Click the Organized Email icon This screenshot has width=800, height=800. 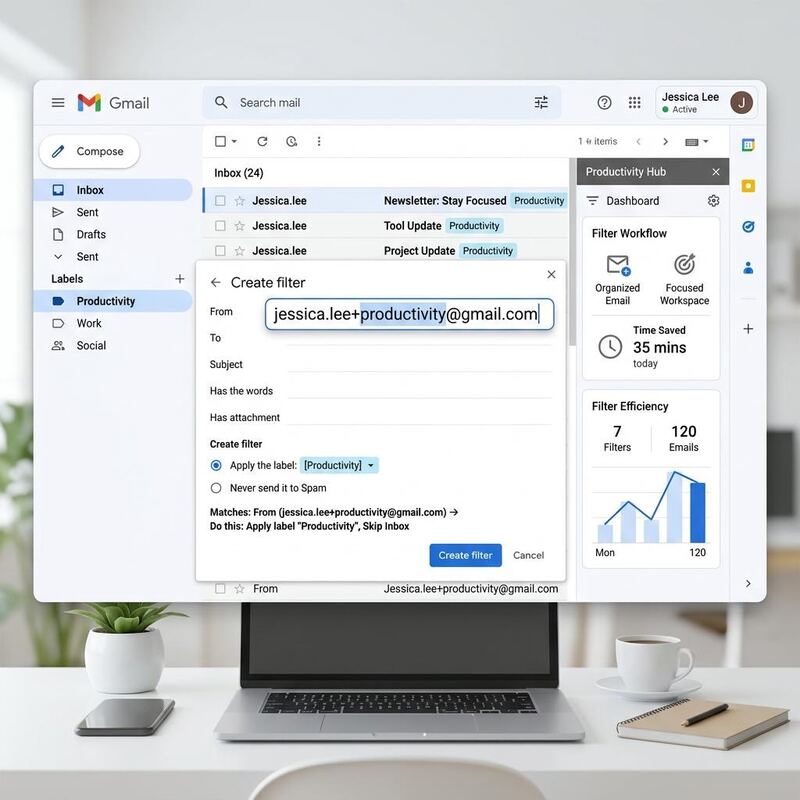[618, 265]
